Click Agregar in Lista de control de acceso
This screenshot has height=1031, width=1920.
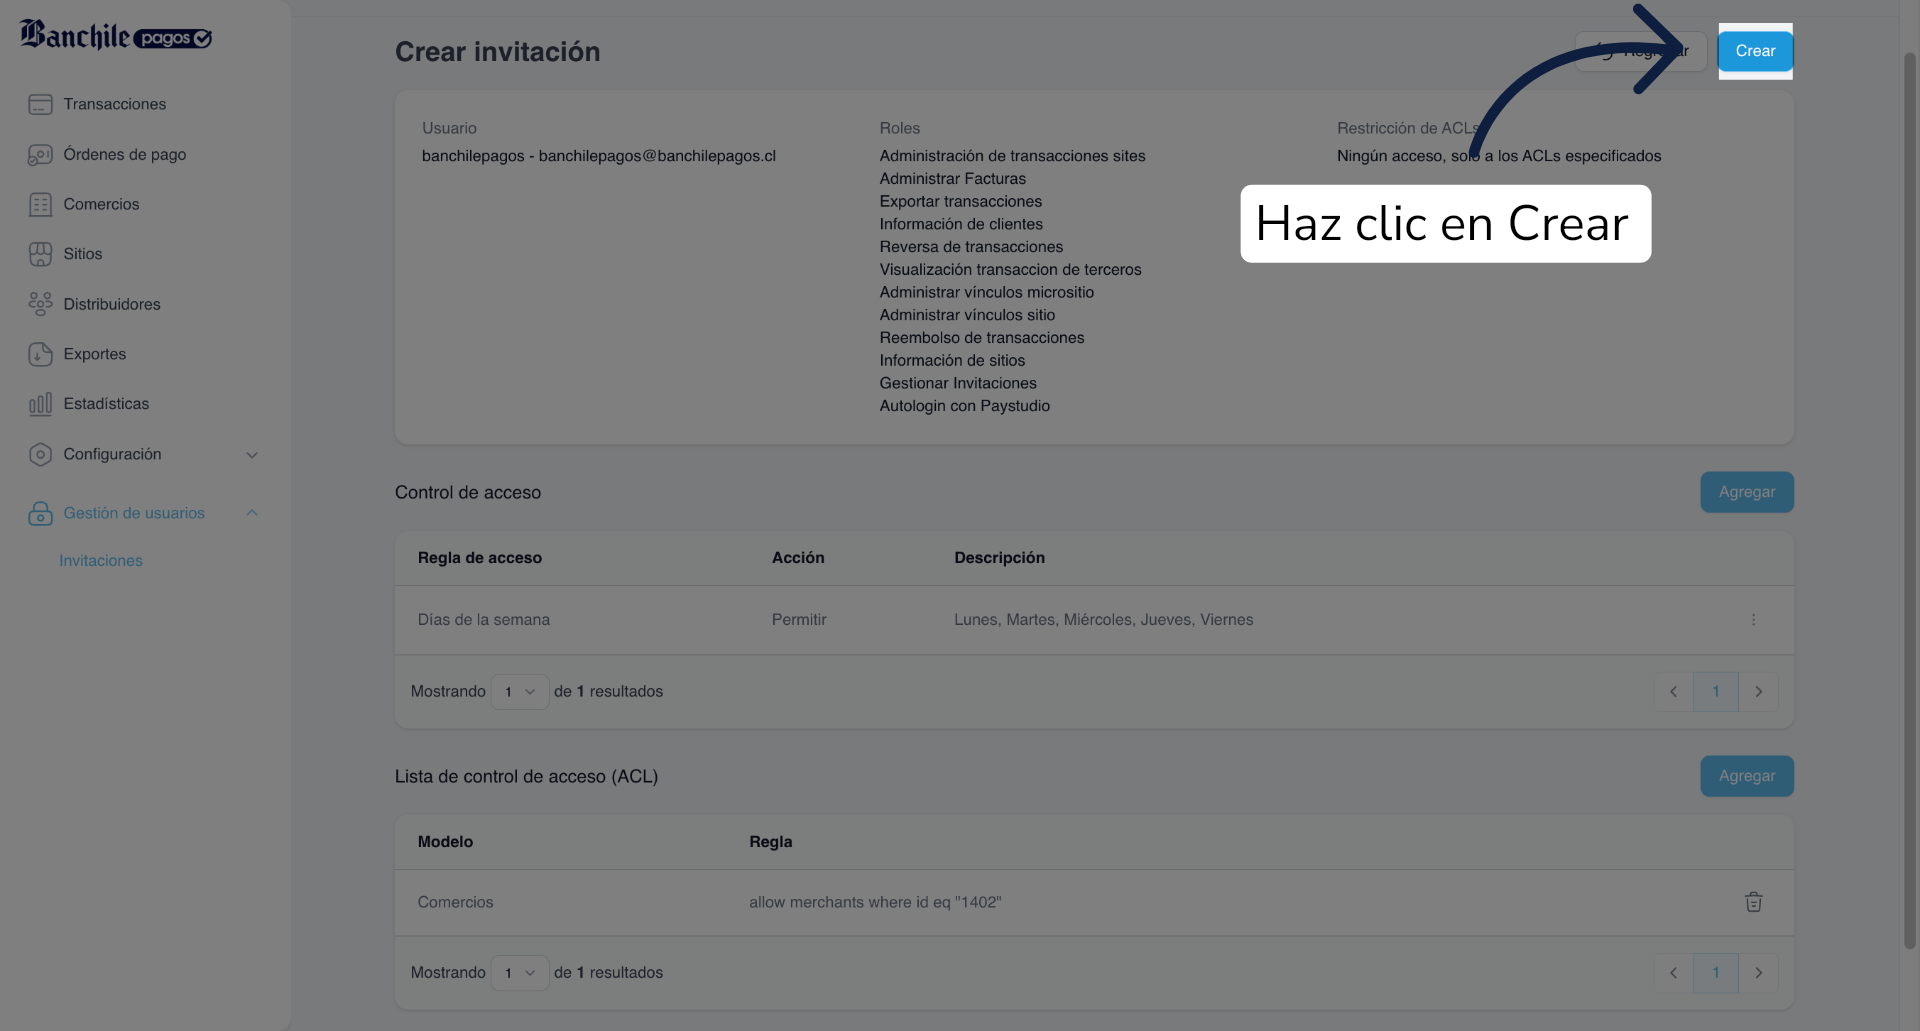pyautogui.click(x=1747, y=776)
